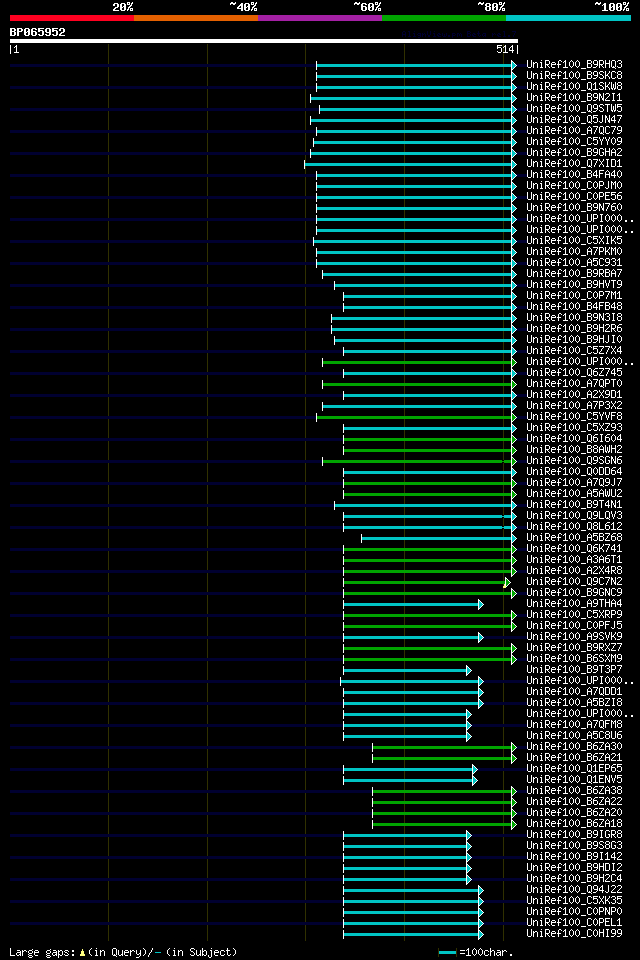Select the UniRef100_B6SXM9 label

tap(574, 659)
